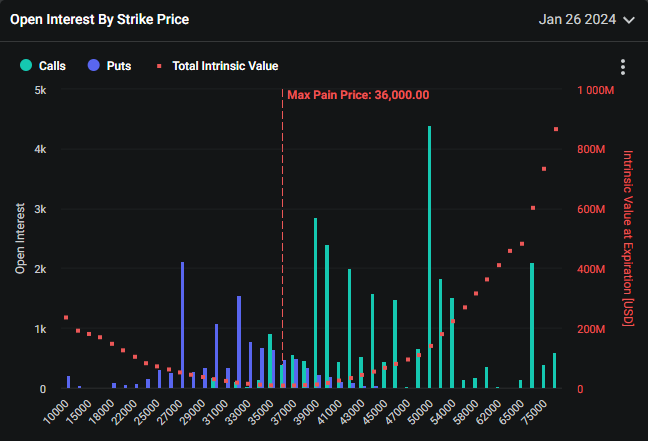Click the red Total Intrinsic Value marker

point(160,66)
